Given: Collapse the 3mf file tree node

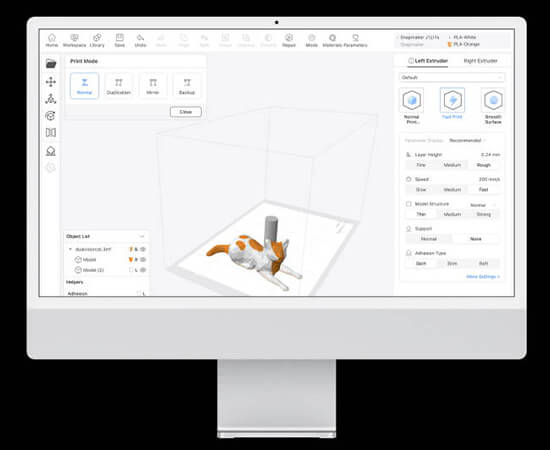Looking at the screenshot, I should (70, 249).
